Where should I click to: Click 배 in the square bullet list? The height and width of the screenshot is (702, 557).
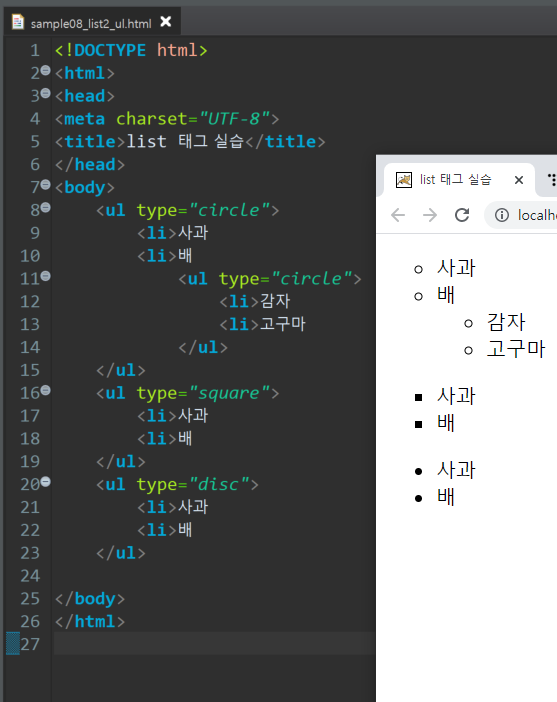click(x=446, y=423)
